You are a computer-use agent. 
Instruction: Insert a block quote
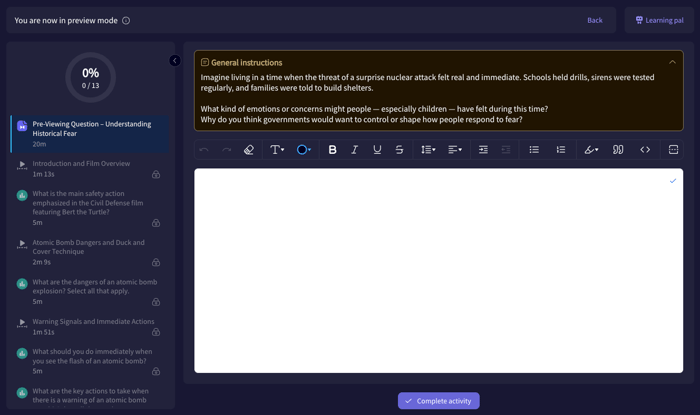pos(618,150)
